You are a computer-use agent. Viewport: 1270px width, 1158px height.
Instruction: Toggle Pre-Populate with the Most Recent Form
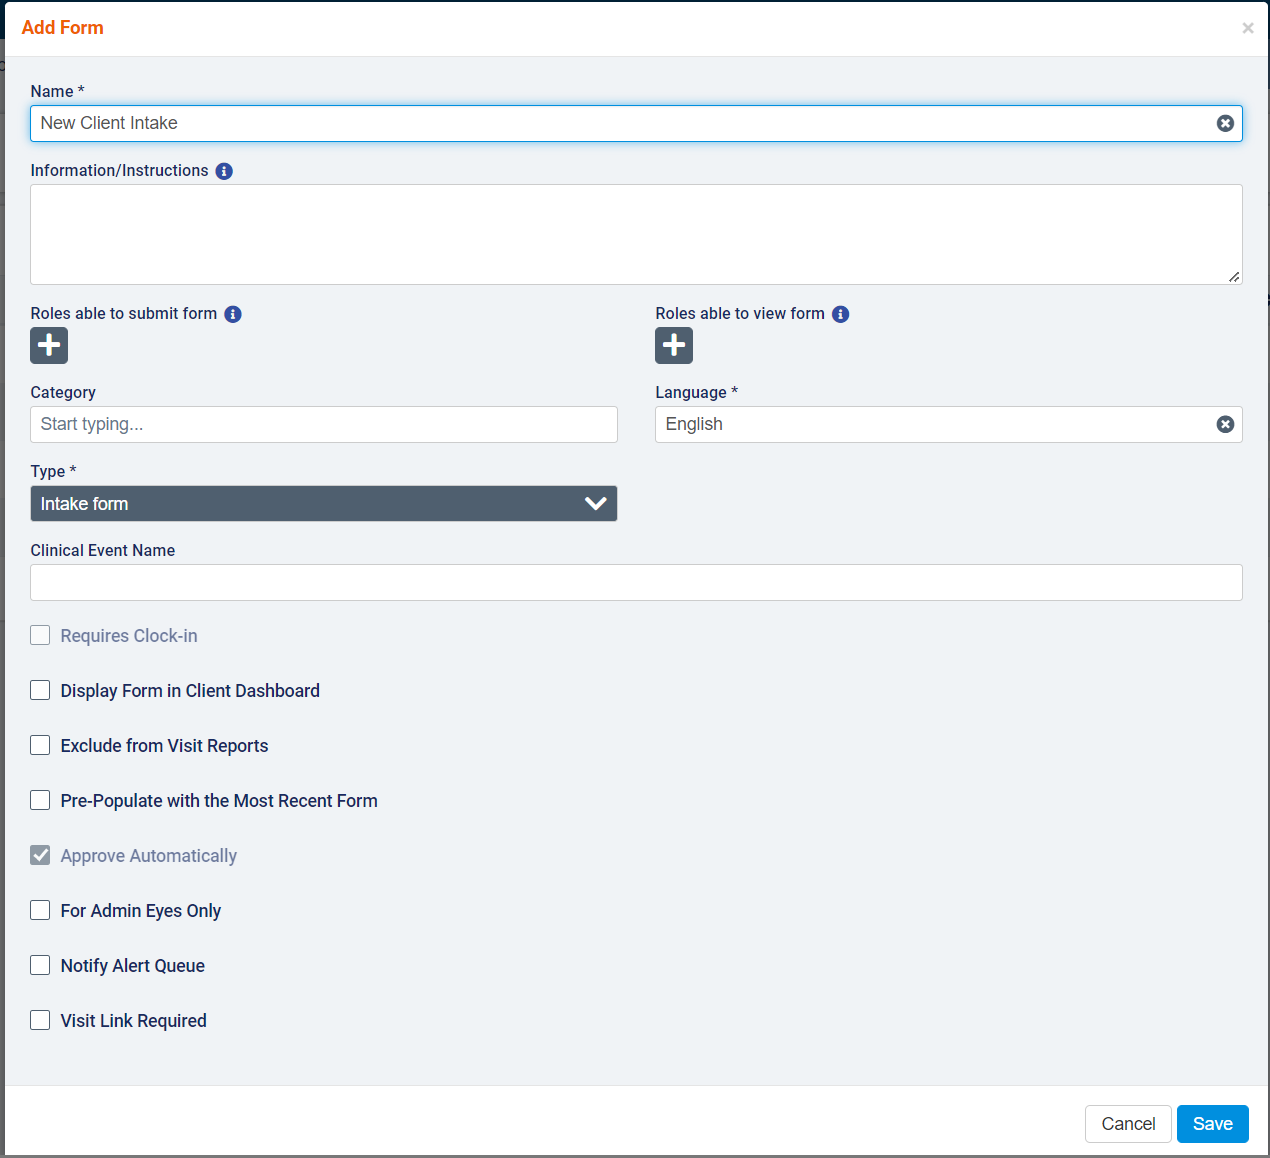[x=40, y=800]
